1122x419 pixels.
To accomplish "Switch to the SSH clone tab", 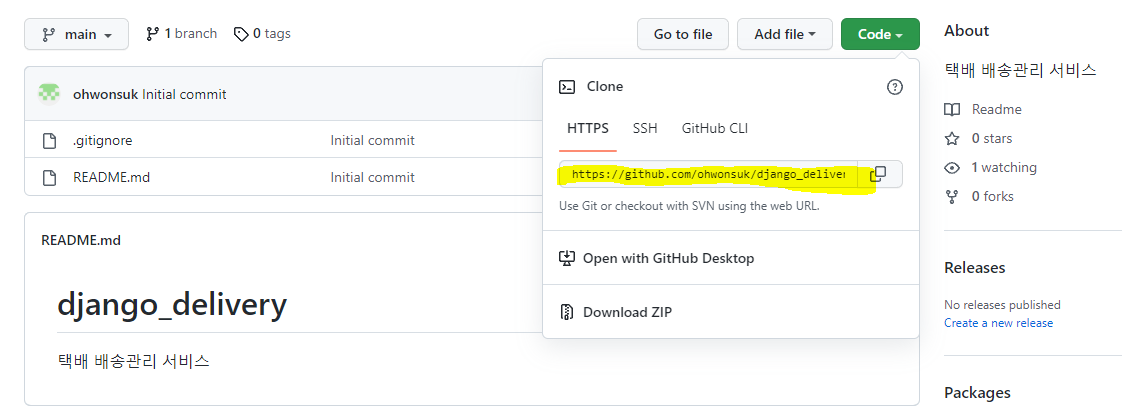I will (645, 129).
